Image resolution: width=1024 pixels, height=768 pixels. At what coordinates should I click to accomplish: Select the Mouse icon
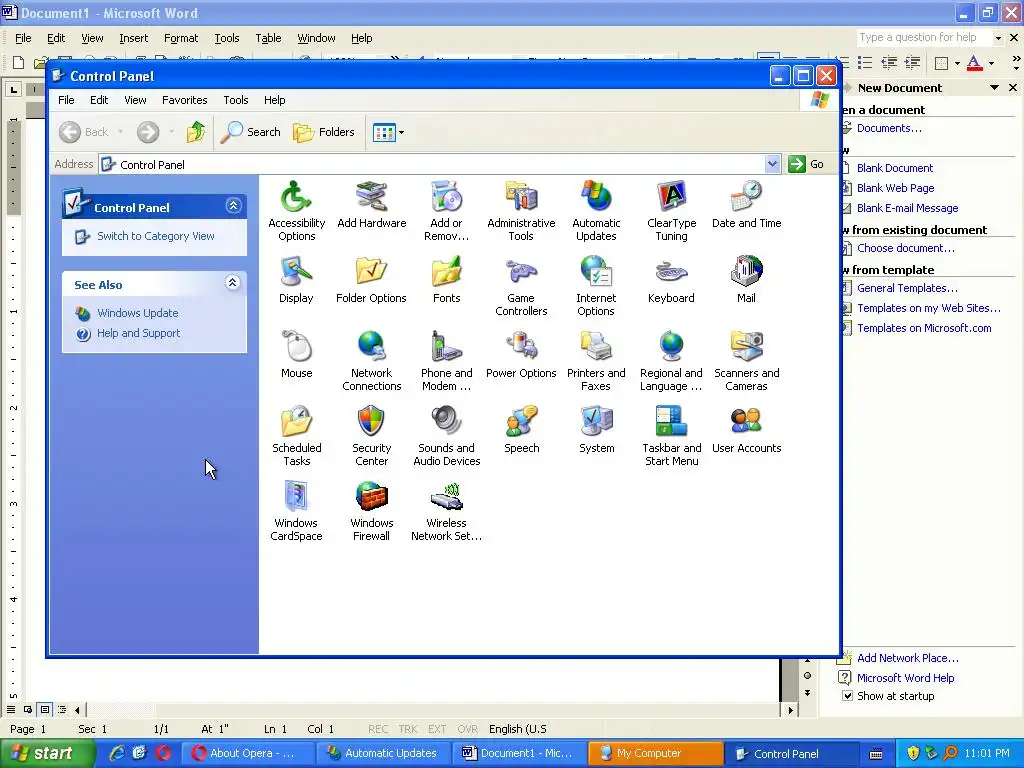pyautogui.click(x=296, y=355)
